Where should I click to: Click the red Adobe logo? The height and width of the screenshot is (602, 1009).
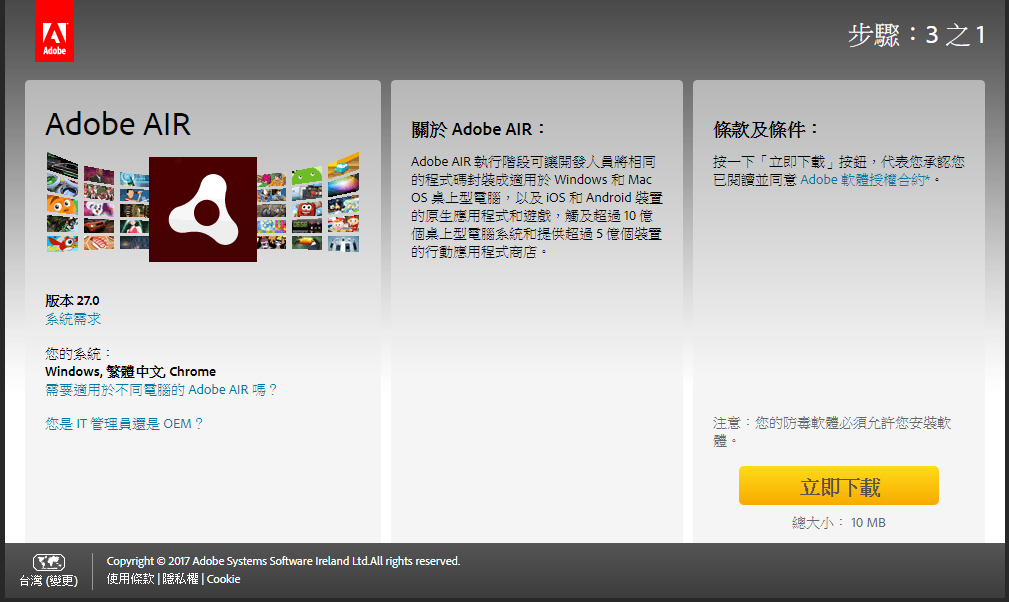[x=54, y=31]
